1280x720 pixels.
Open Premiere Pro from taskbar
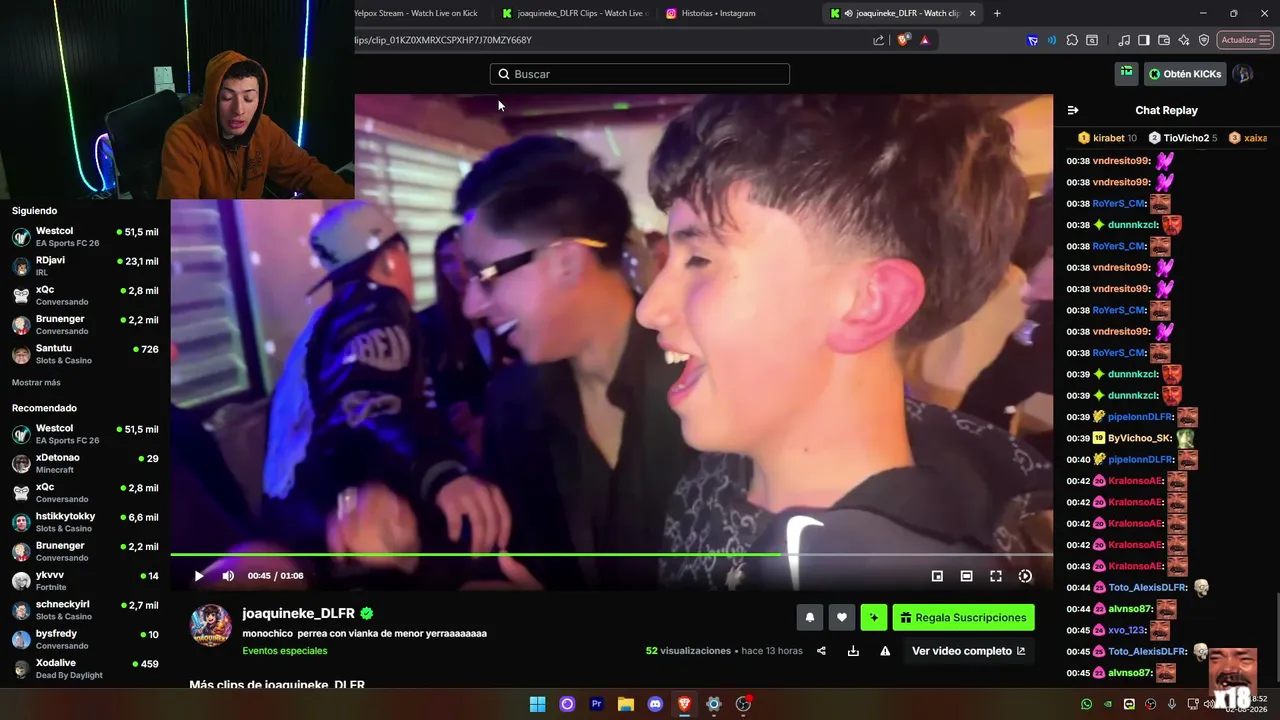[597, 704]
